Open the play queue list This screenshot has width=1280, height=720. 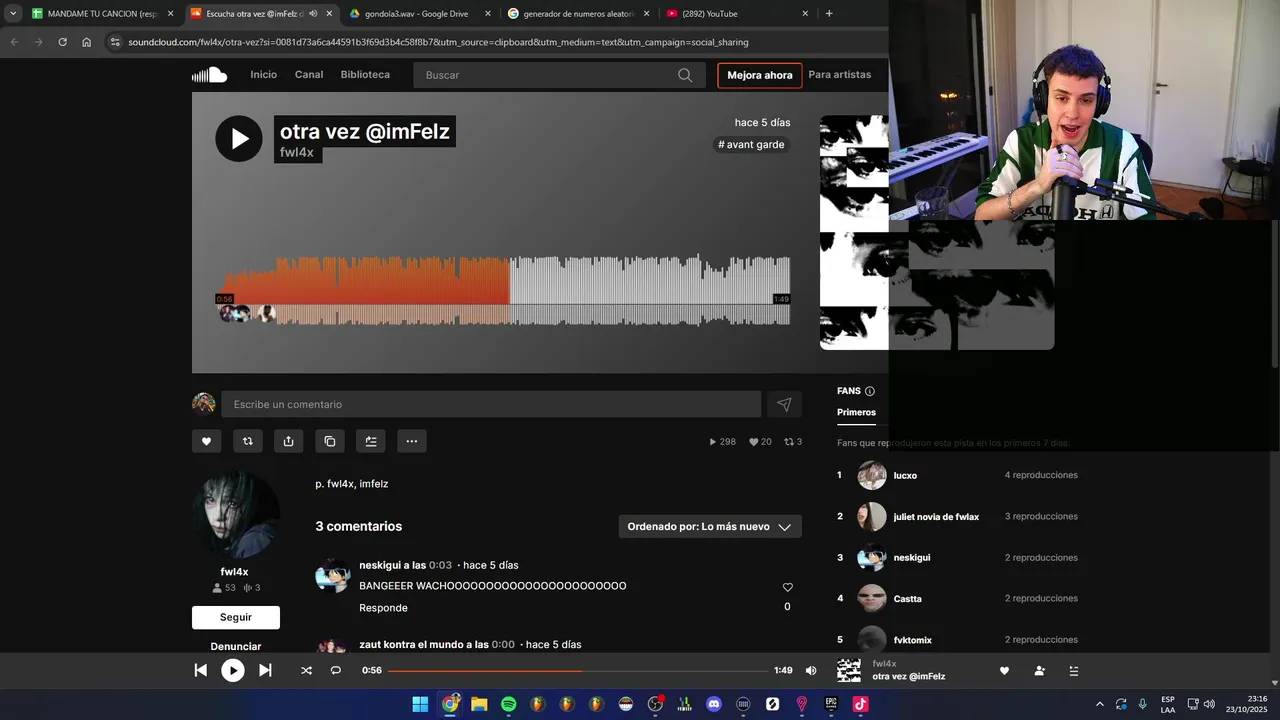click(x=1074, y=671)
